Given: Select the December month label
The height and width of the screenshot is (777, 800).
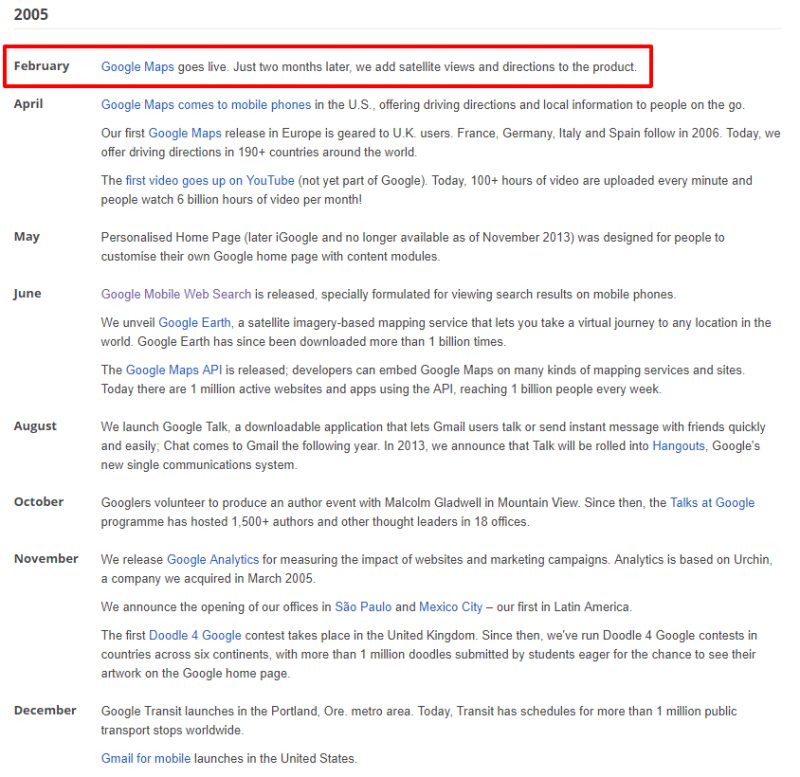Looking at the screenshot, I should point(45,710).
